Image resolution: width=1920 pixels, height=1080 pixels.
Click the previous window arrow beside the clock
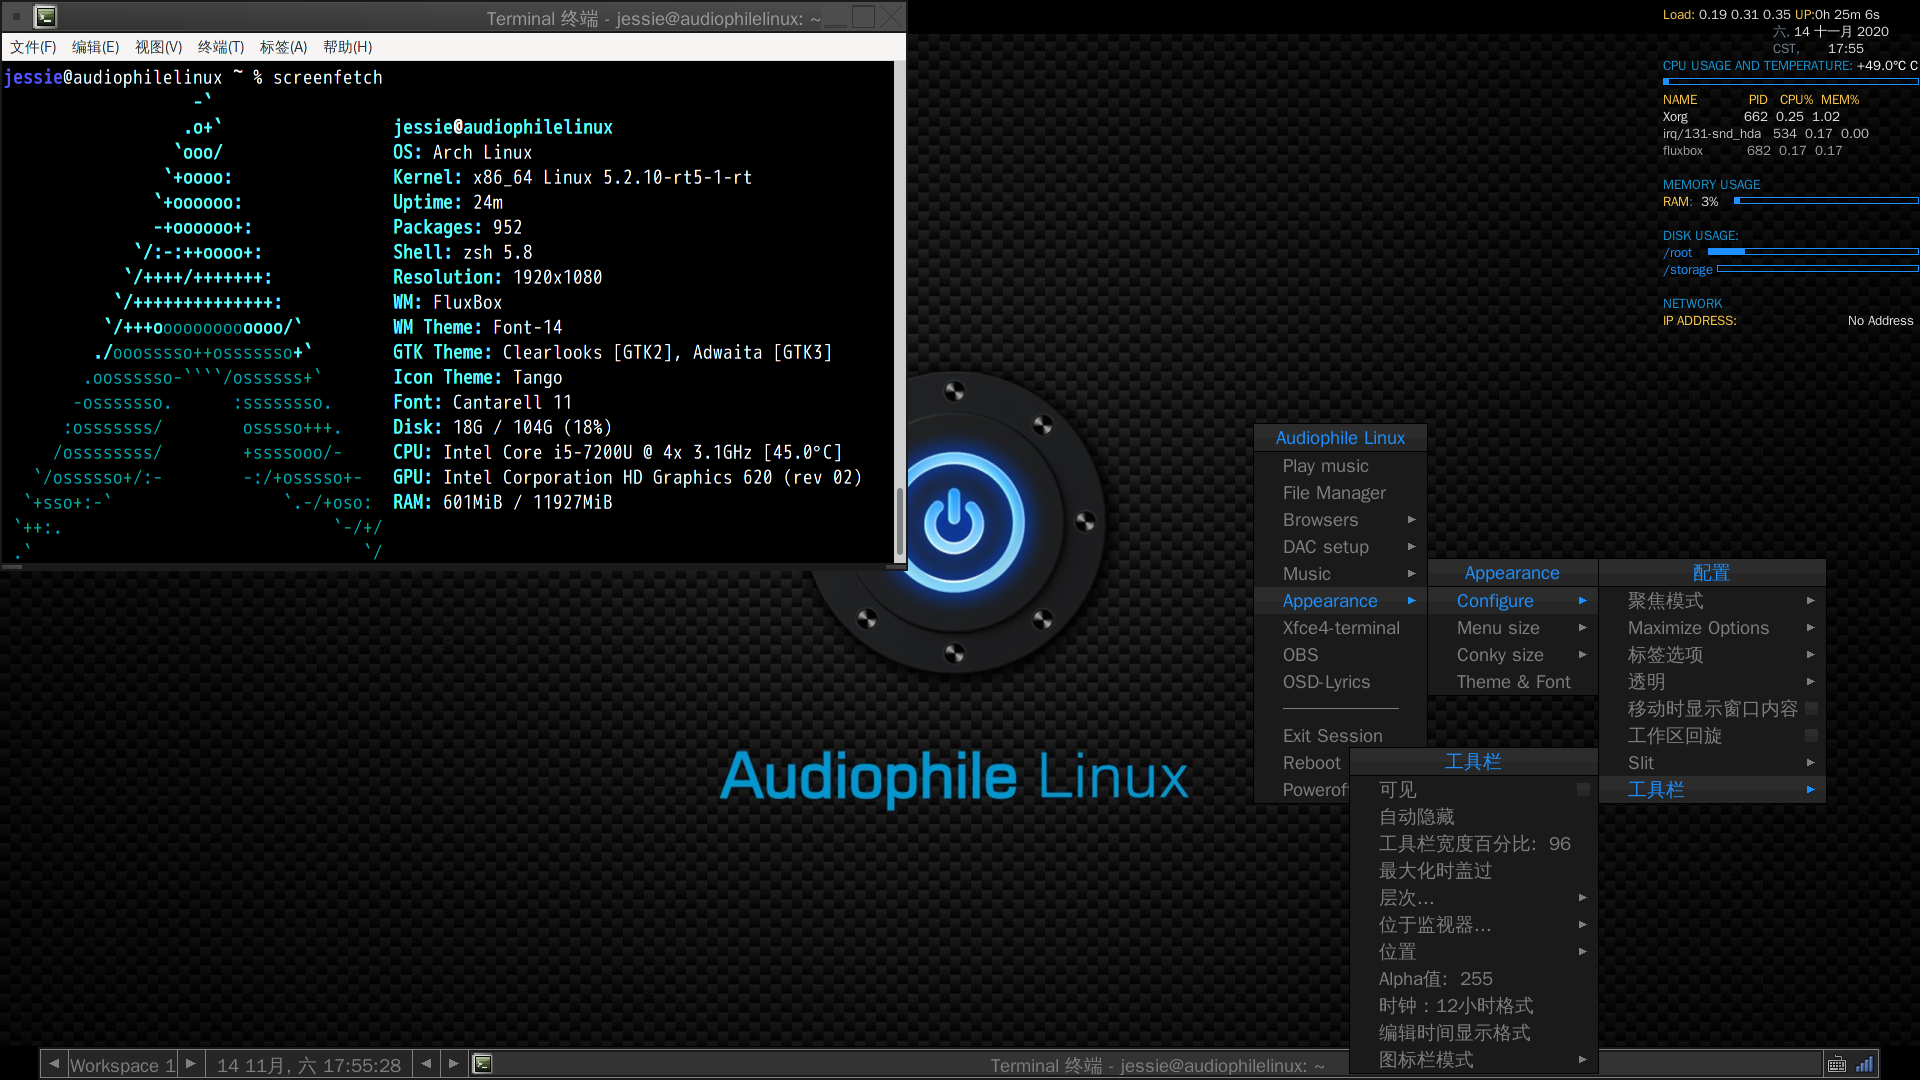[426, 1064]
